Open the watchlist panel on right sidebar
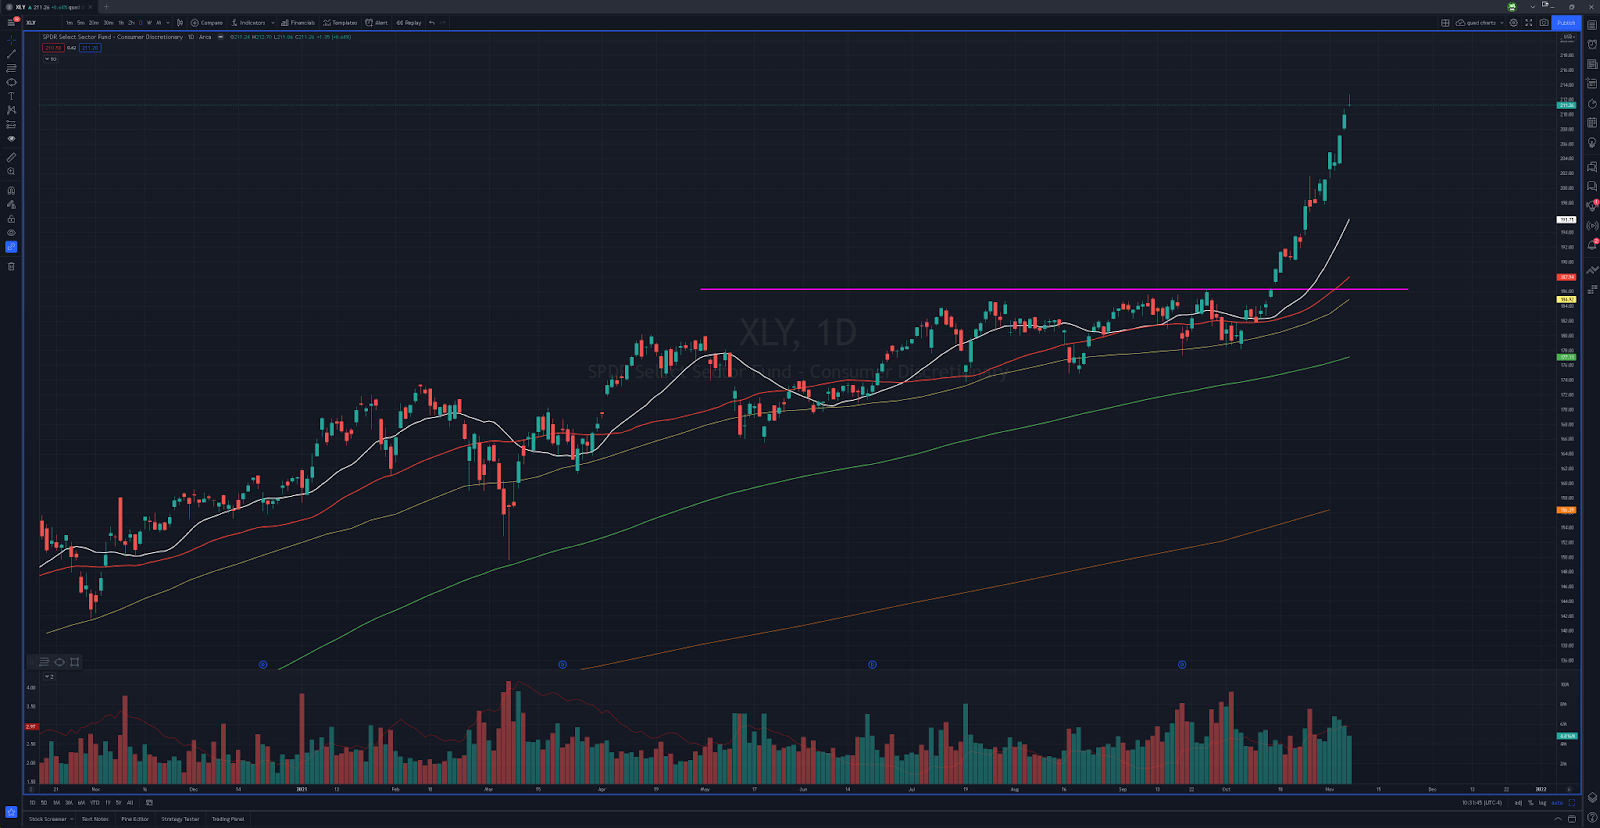Screen dimensions: 1600x828 [1592, 26]
